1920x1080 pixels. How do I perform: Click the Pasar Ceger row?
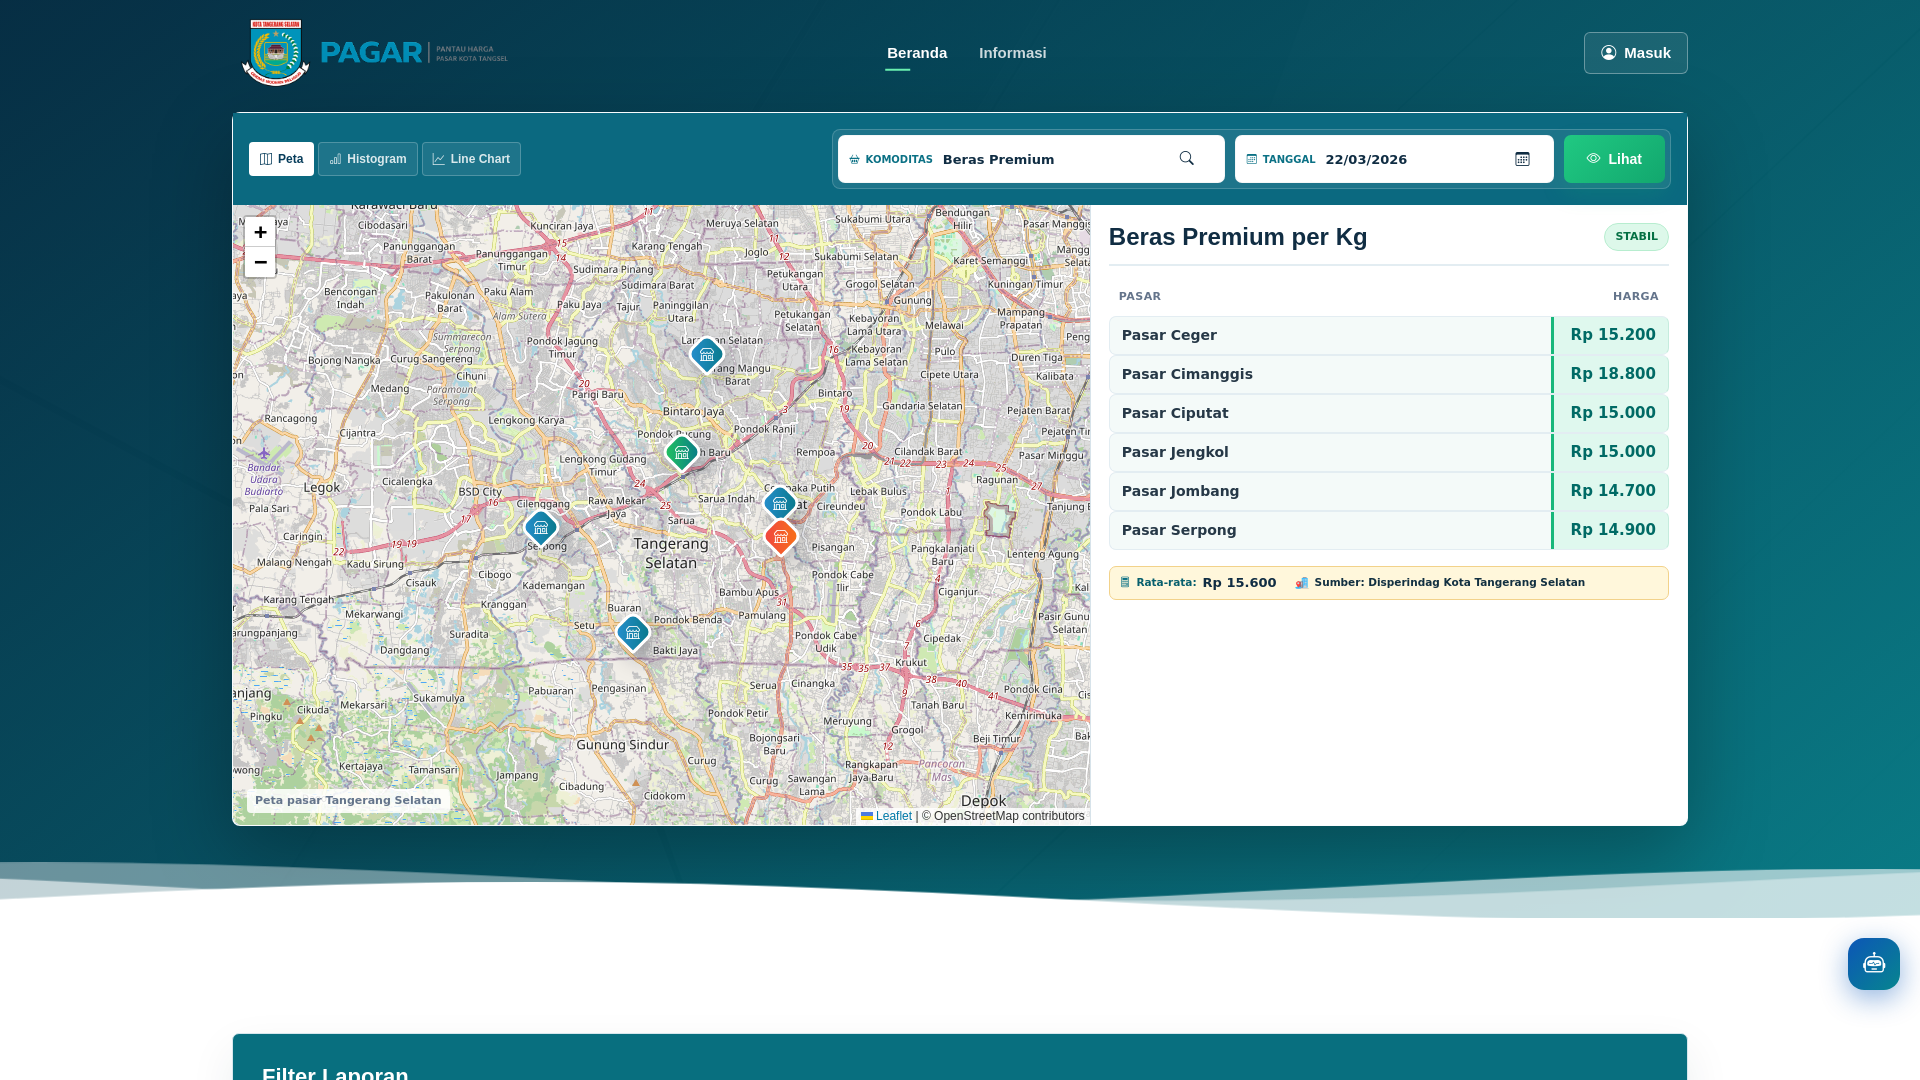coord(1388,335)
